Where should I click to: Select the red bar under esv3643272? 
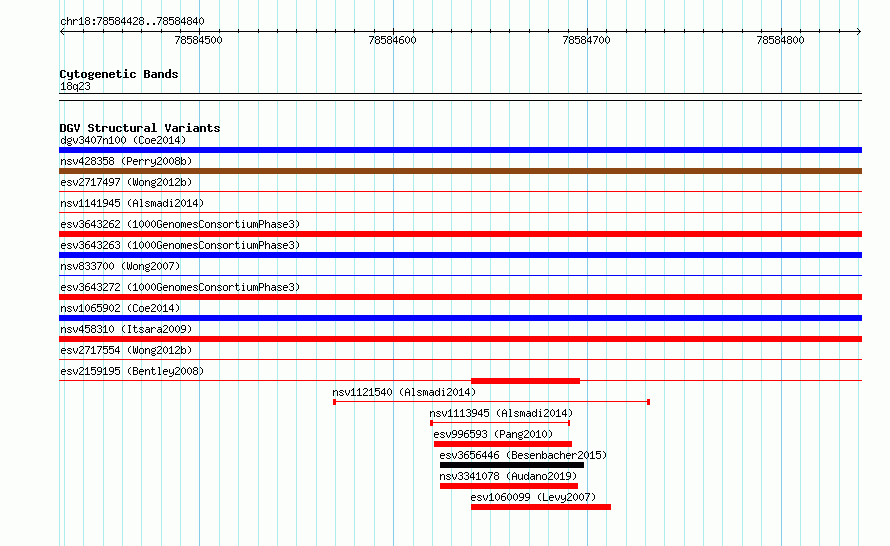point(460,297)
